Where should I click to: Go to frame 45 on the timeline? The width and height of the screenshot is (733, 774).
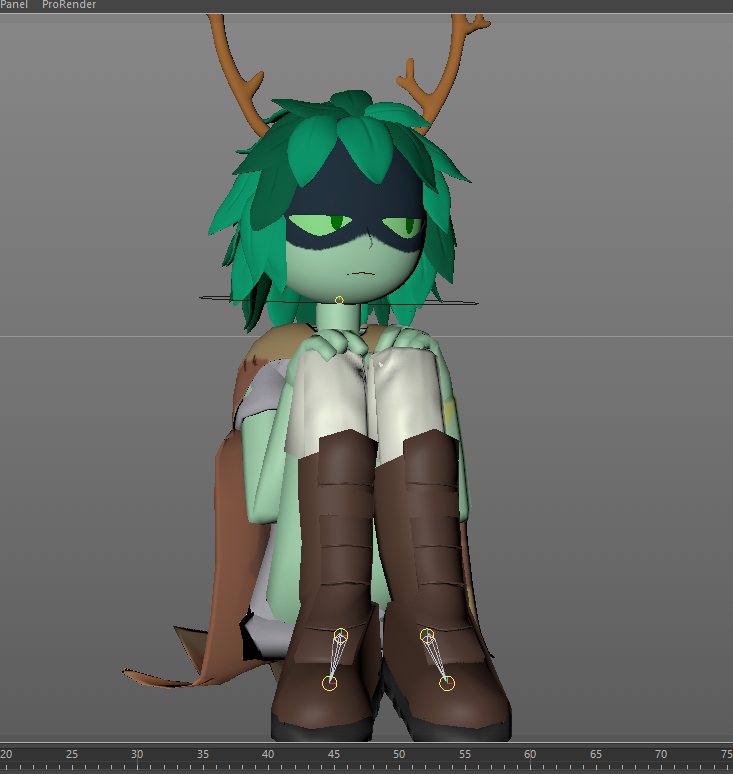[x=334, y=754]
